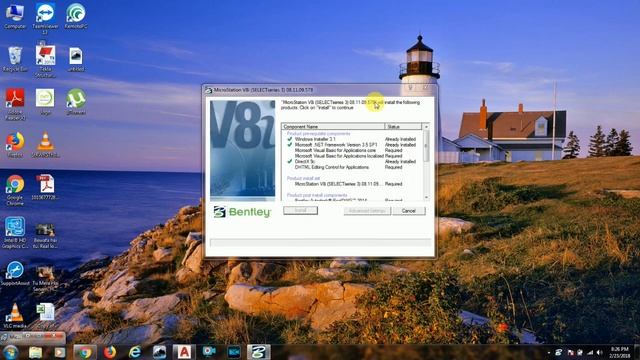Click the Product install set heading

pyautogui.click(x=303, y=178)
